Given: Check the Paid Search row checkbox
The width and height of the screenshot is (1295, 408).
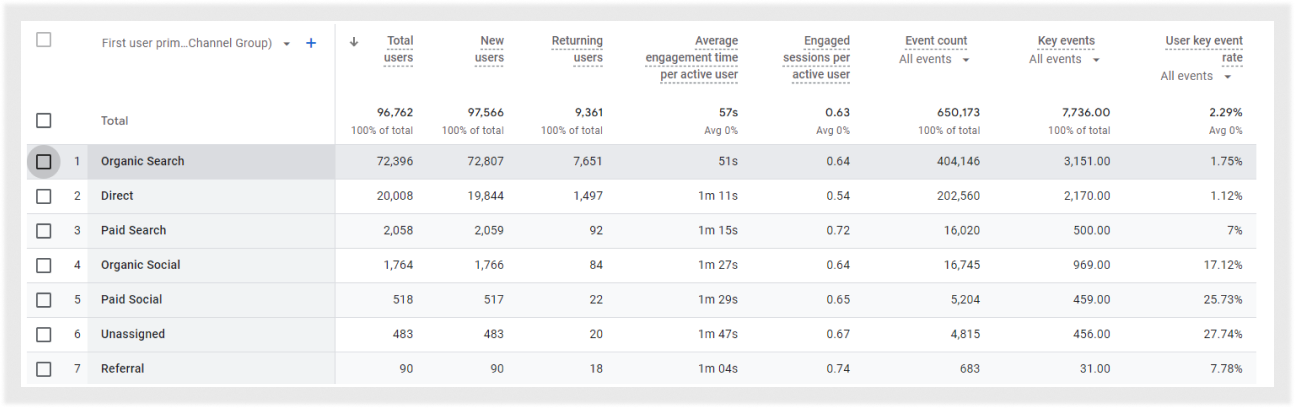Looking at the screenshot, I should [x=44, y=231].
